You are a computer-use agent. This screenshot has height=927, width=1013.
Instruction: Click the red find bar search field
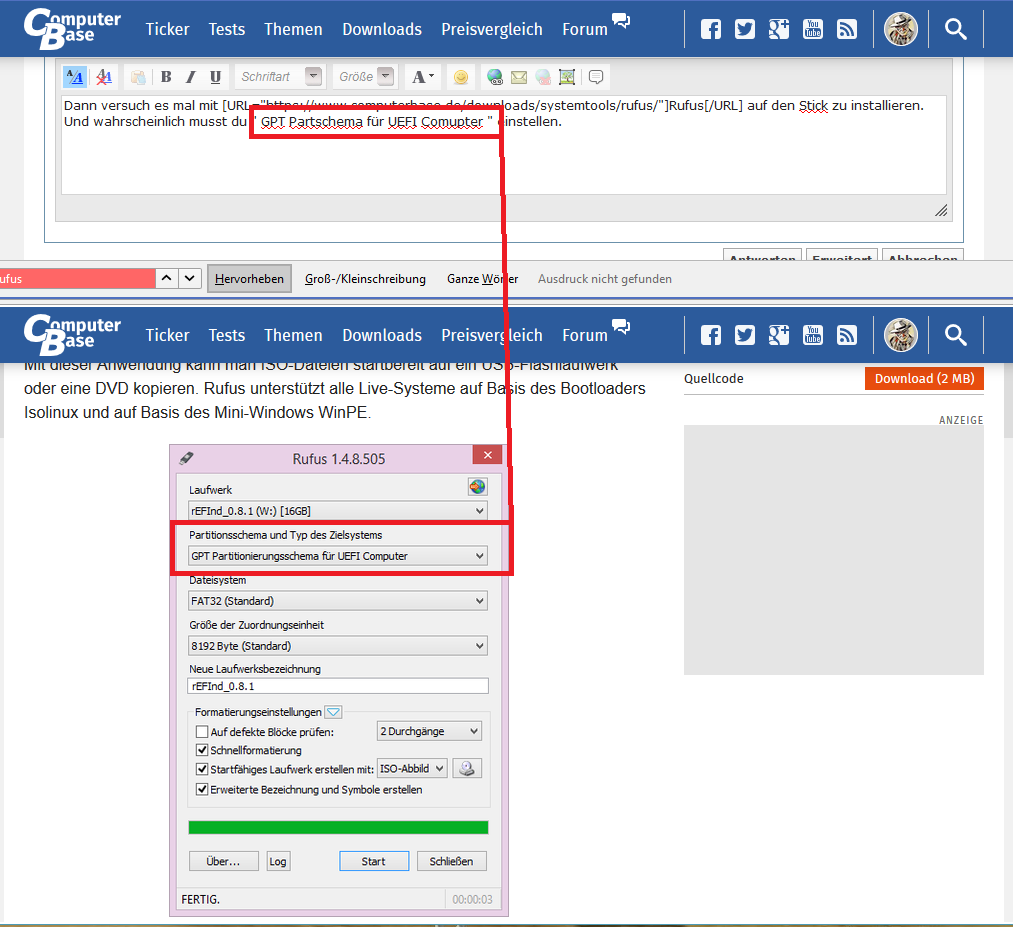(78, 278)
